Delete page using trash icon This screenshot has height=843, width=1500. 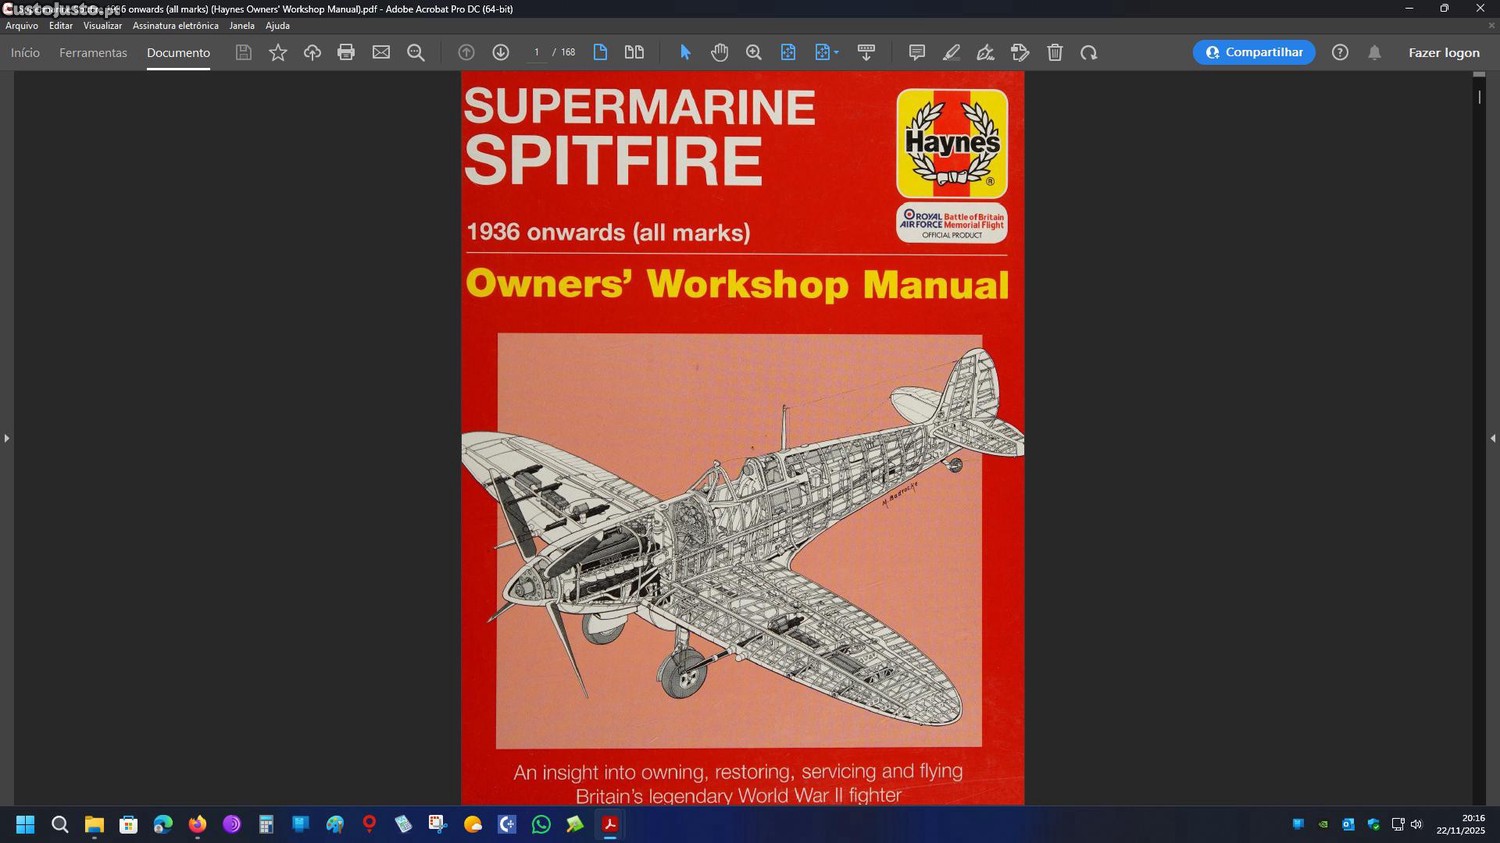click(x=1054, y=52)
